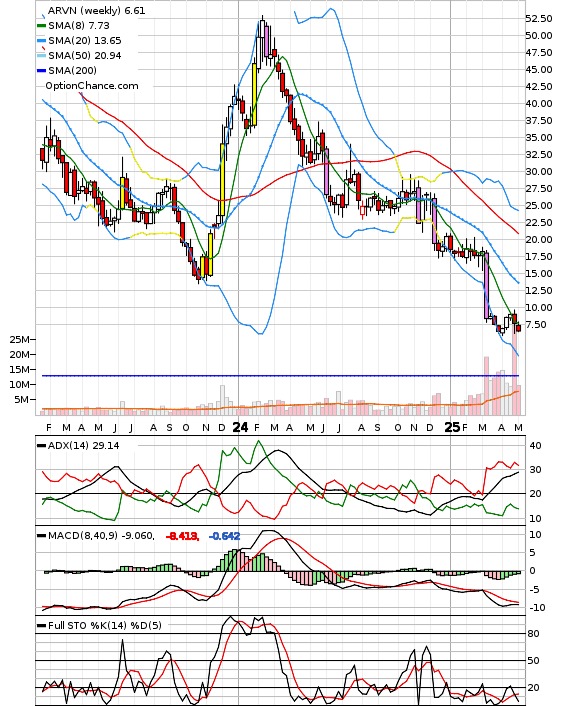Click the red -8.413 MACD signal value
Viewport: 566px width, 706px height.
coord(182,536)
